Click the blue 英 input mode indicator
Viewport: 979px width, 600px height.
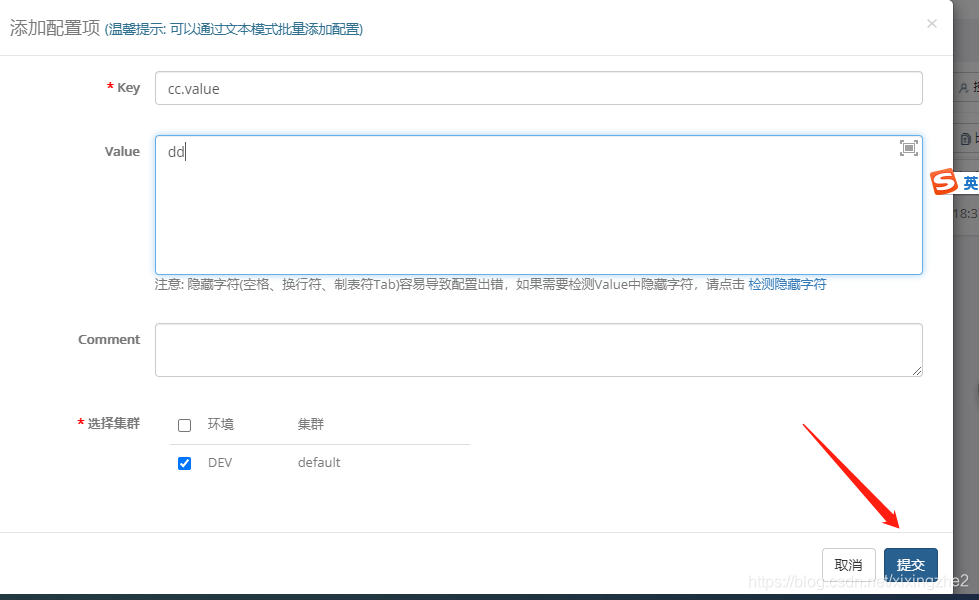(x=969, y=182)
